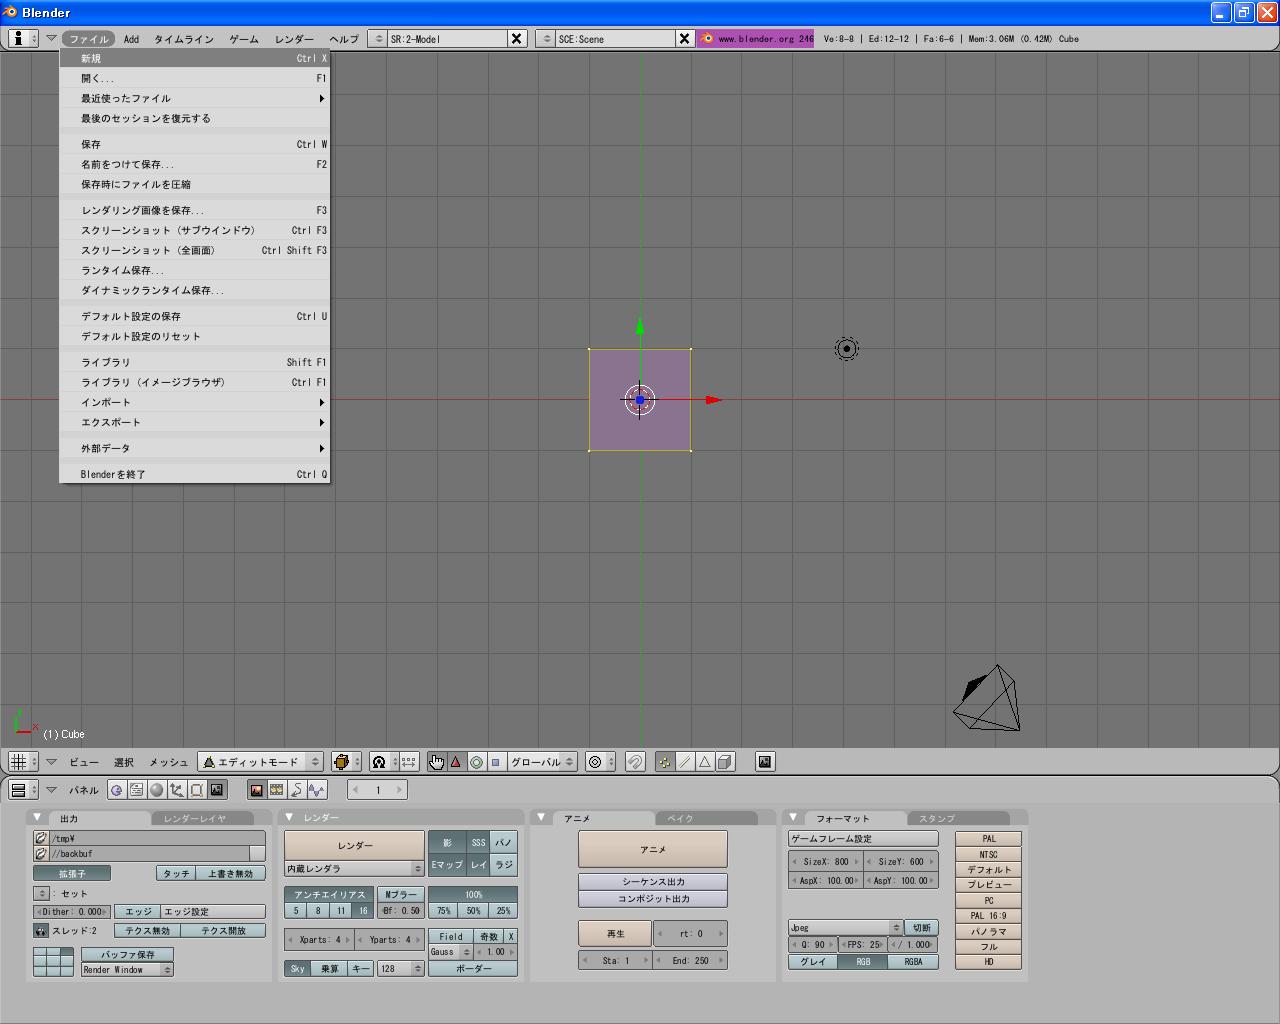Open the グローバル orientation dropdown
Image resolution: width=1280 pixels, height=1024 pixels.
tap(542, 762)
